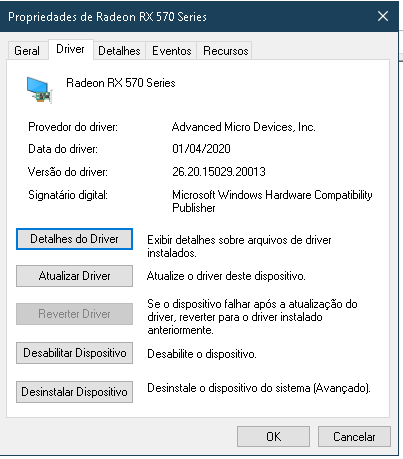Screen dimensions: 403x459
Task: Open the Detalhes tab
Action: 119,51
